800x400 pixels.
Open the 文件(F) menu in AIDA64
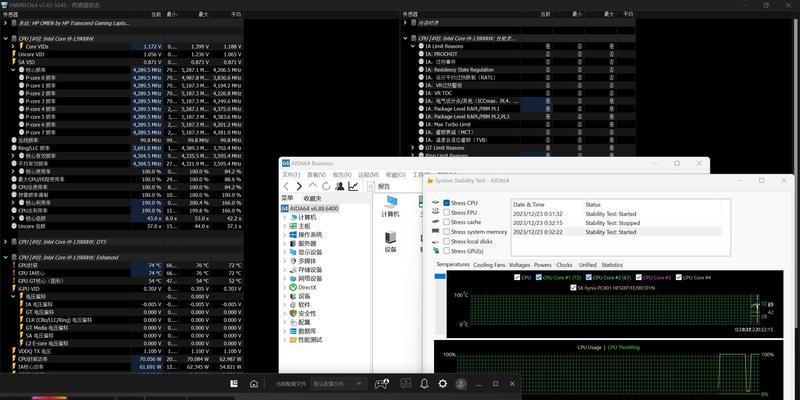[x=291, y=174]
